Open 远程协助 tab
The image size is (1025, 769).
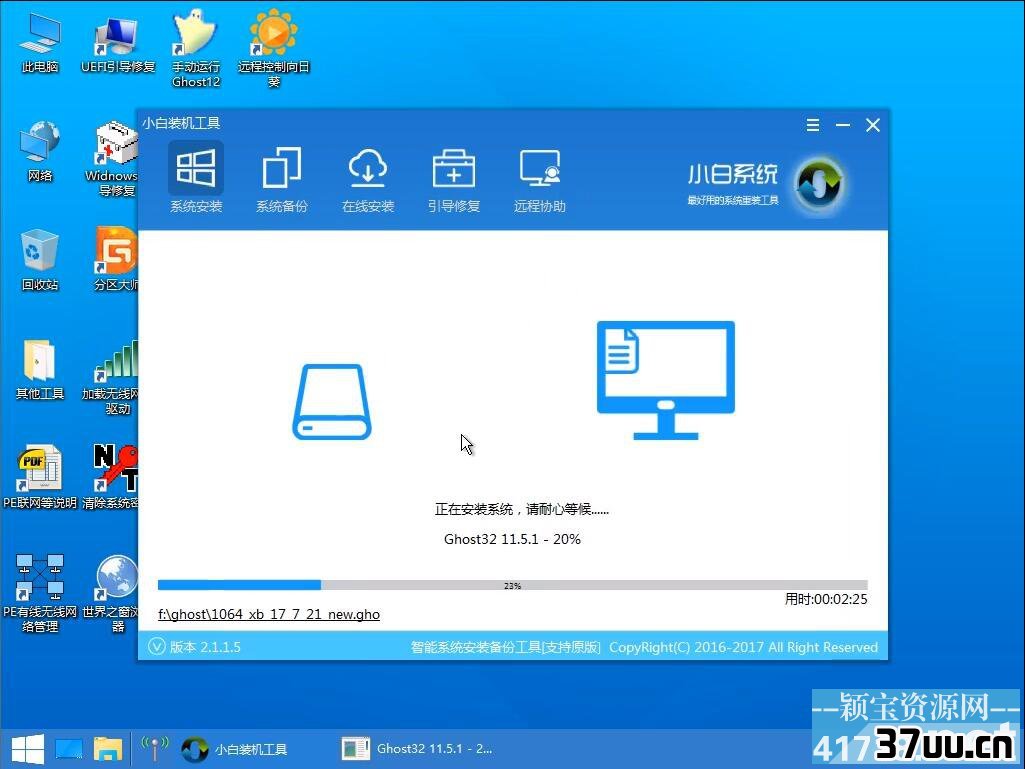(x=539, y=179)
